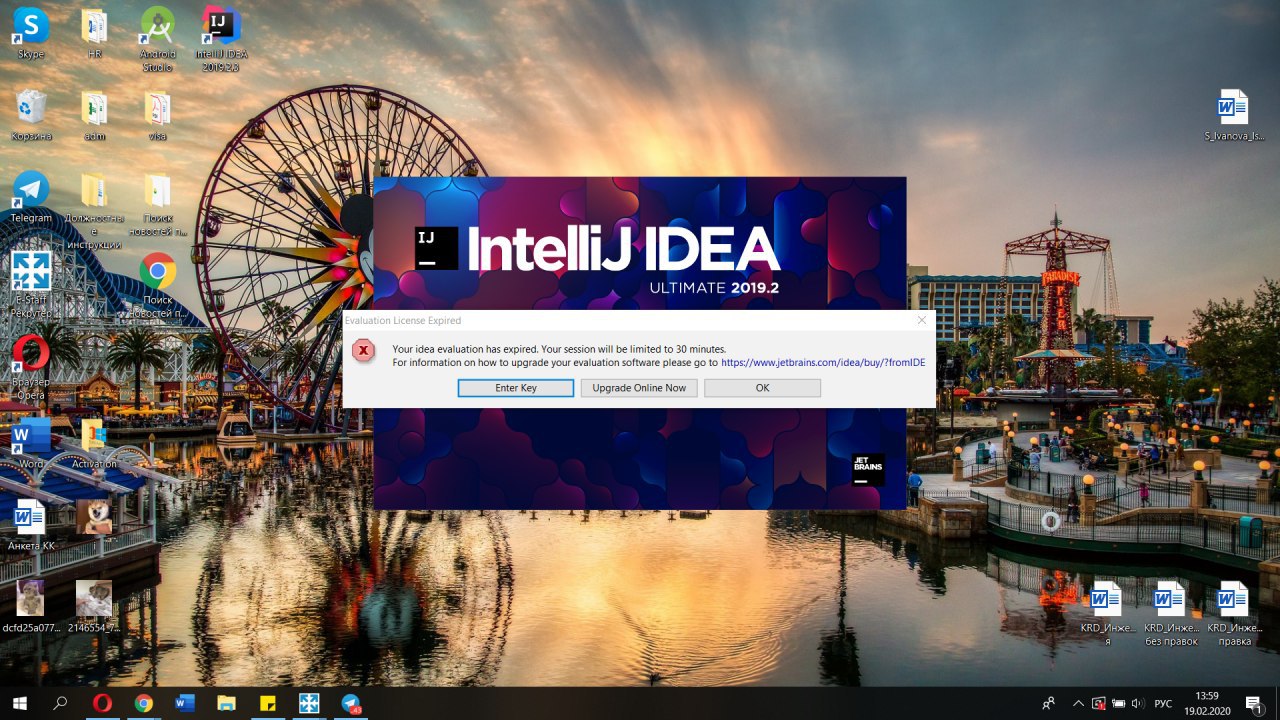Viewport: 1280px width, 720px height.
Task: Select the 2146554_7 image file
Action: point(94,606)
